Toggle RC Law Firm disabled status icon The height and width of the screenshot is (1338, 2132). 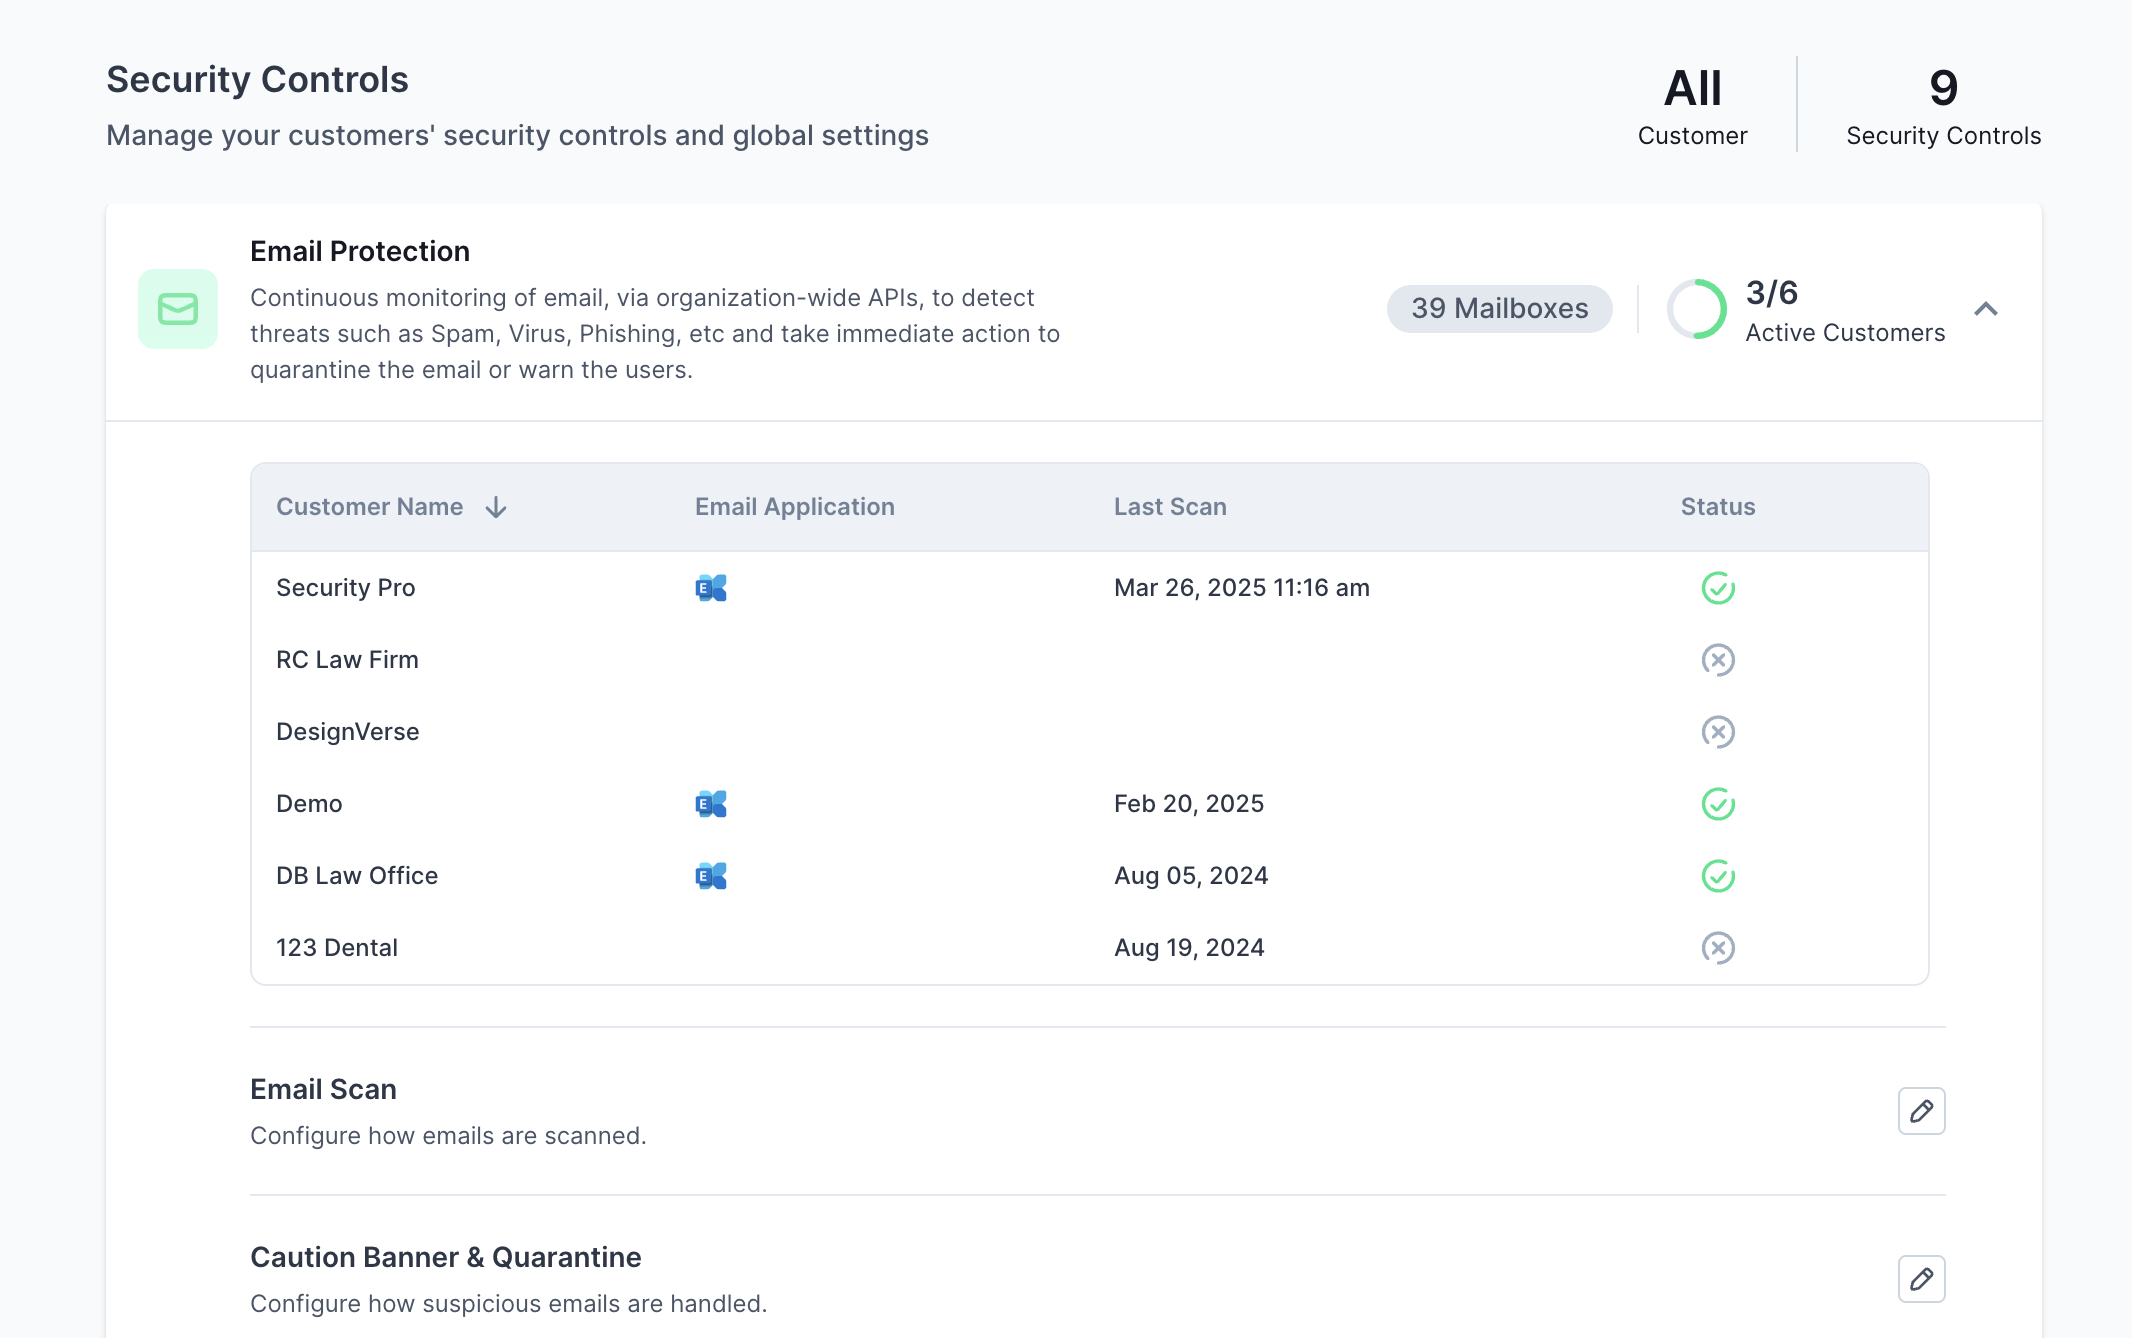point(1718,660)
